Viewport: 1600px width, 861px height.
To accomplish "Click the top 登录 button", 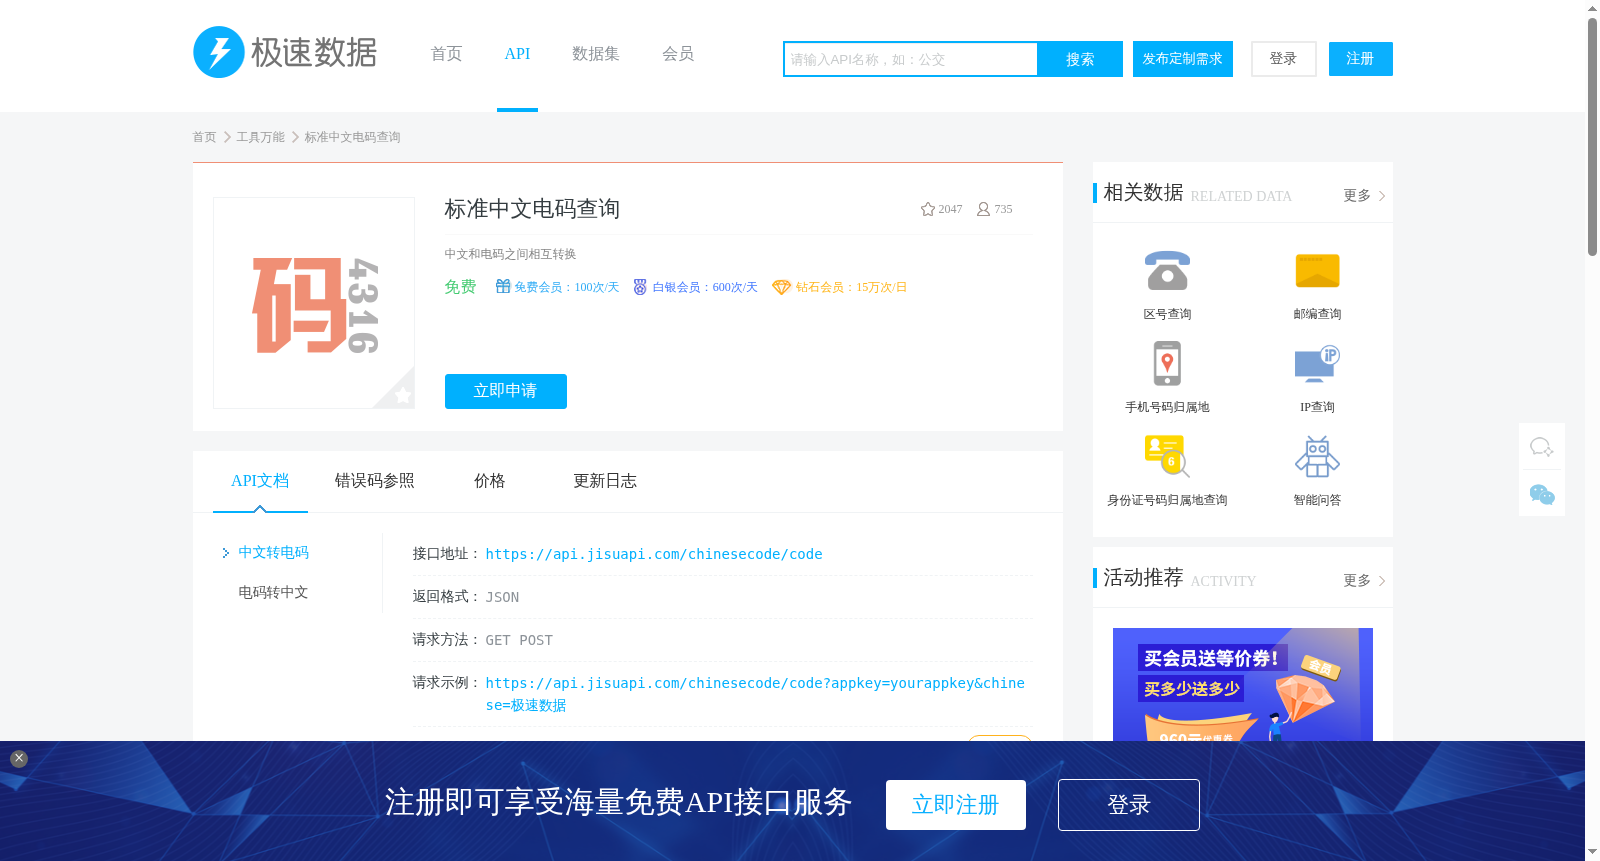I will coord(1284,59).
